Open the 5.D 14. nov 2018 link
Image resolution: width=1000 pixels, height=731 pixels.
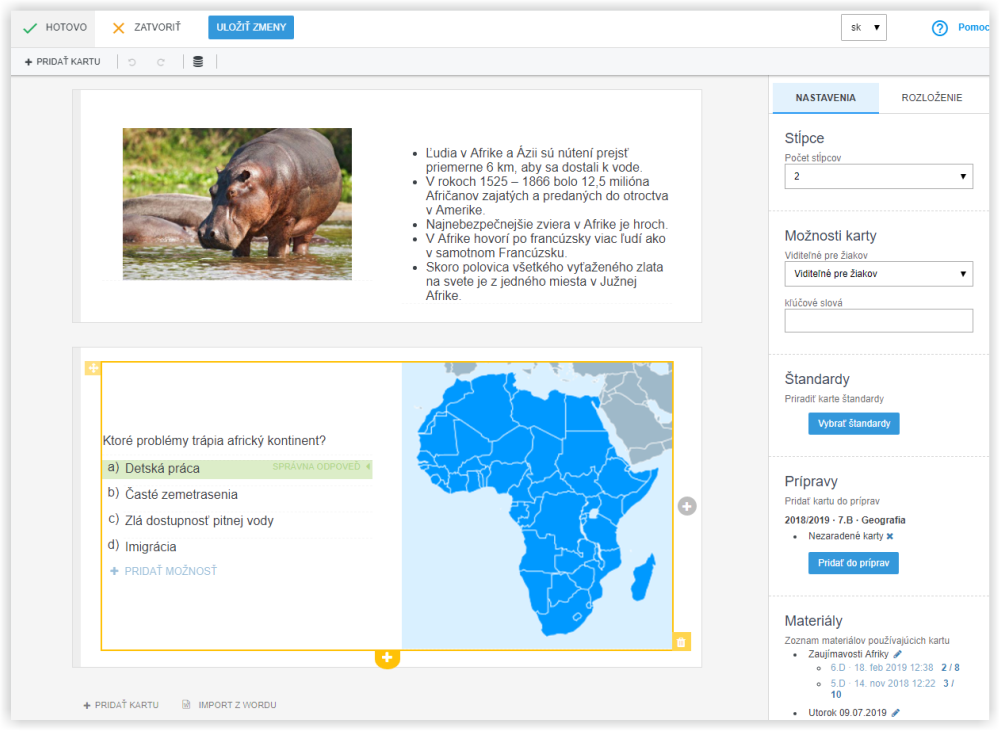click(883, 684)
